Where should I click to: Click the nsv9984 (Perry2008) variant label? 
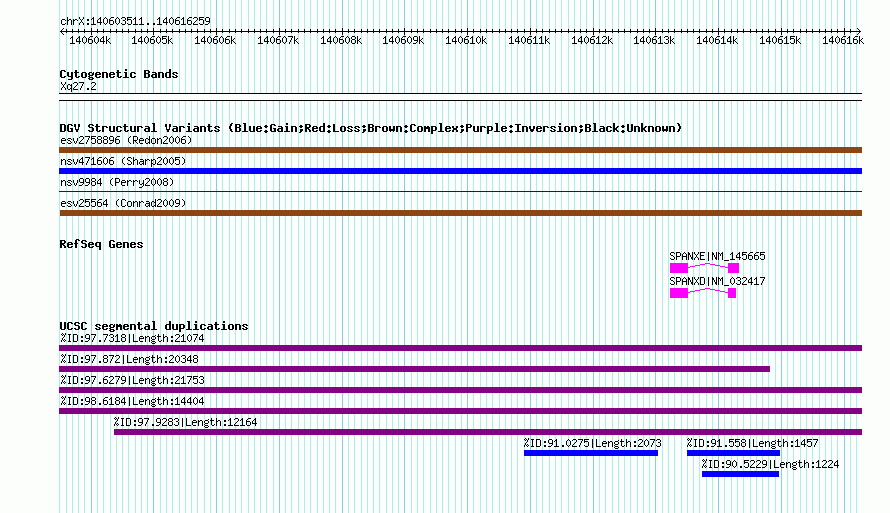click(x=117, y=182)
